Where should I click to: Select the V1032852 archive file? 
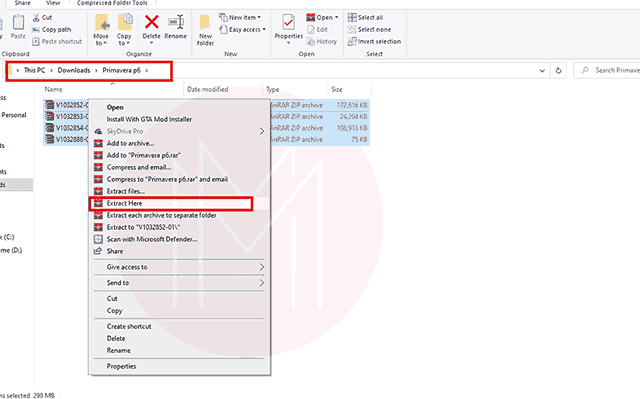66,105
